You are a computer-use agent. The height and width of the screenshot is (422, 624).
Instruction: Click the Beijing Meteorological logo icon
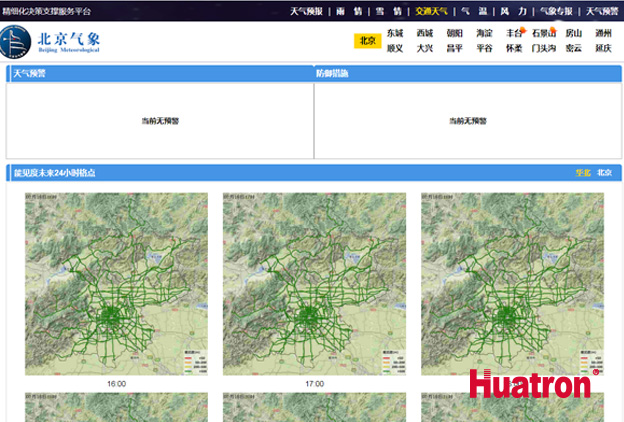click(19, 43)
